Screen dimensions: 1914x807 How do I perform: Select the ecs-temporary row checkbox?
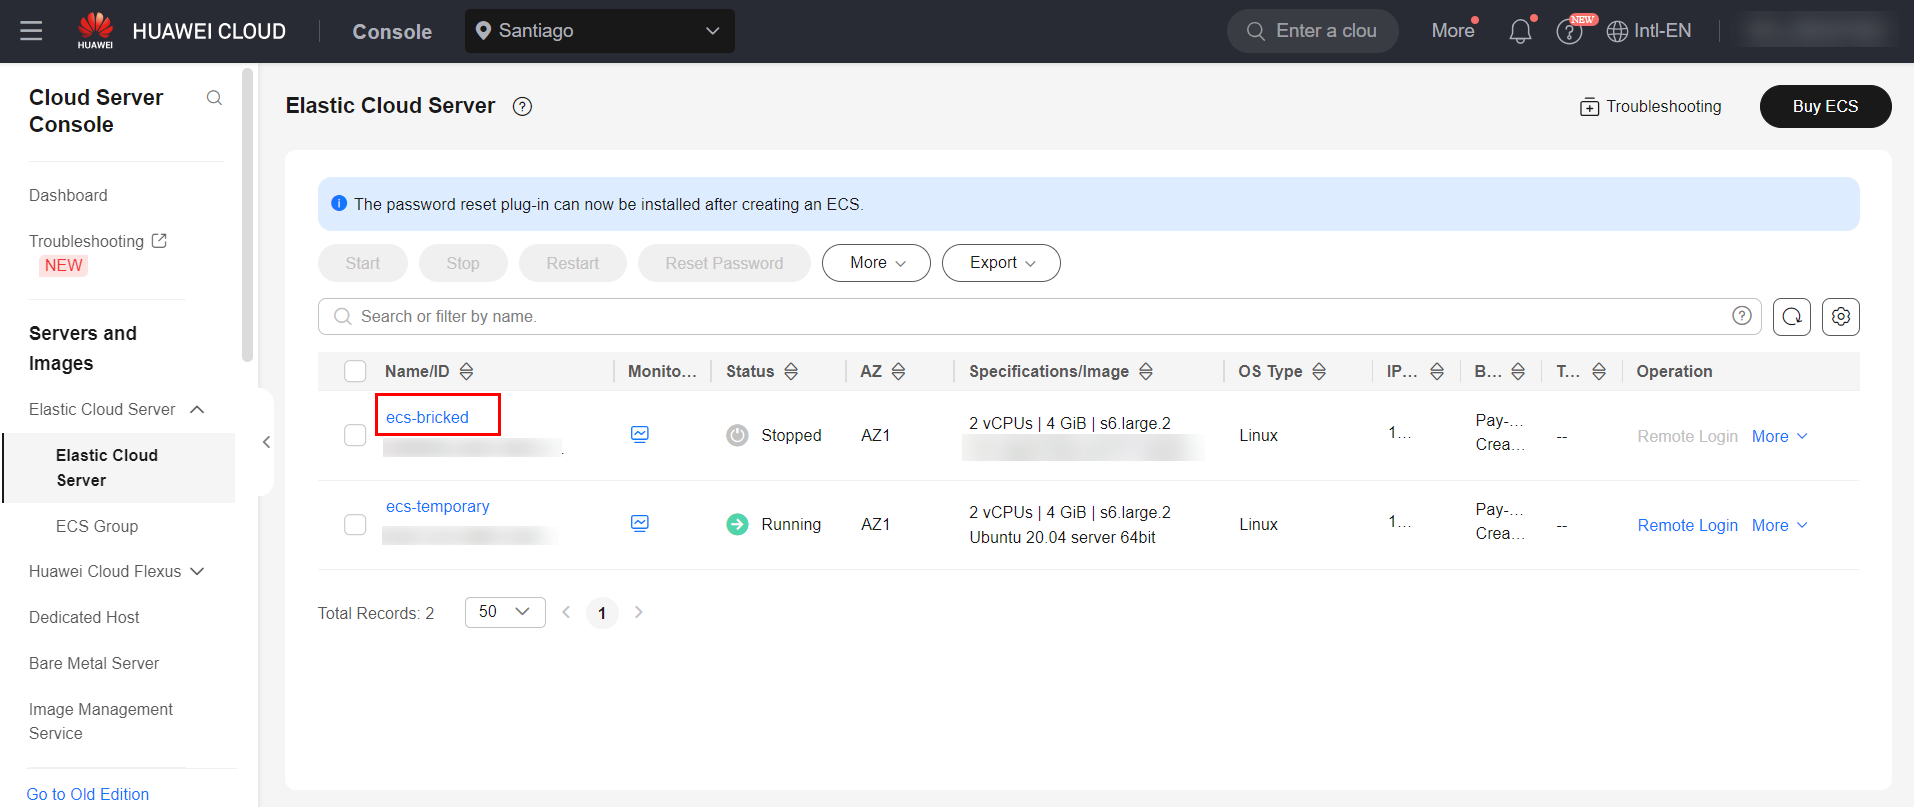(x=355, y=524)
